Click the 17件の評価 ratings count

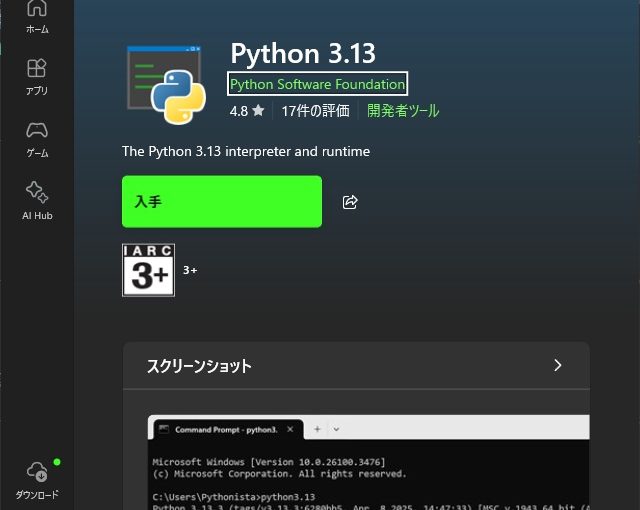pos(315,111)
